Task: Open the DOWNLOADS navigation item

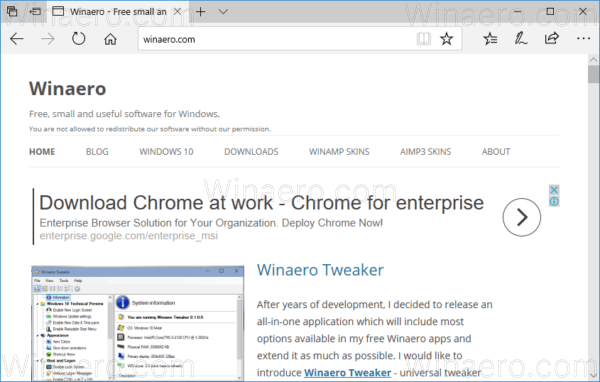Action: [251, 152]
